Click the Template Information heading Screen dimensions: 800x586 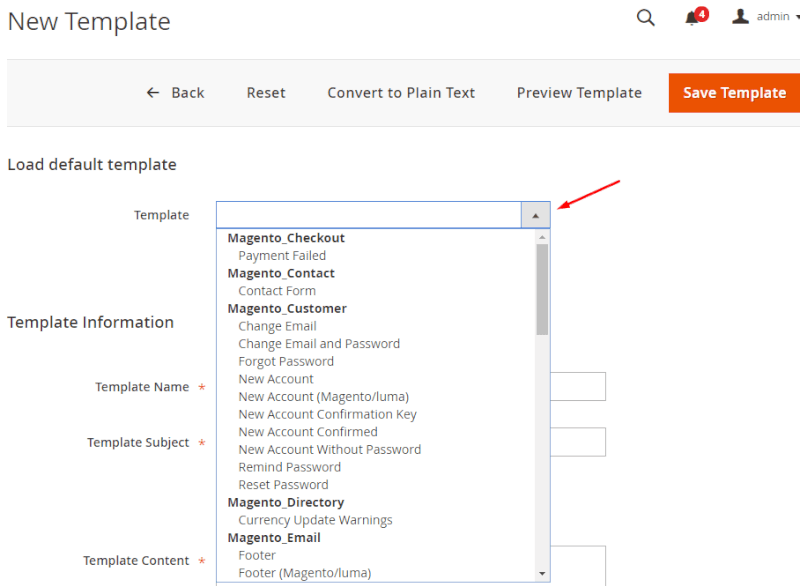[90, 322]
